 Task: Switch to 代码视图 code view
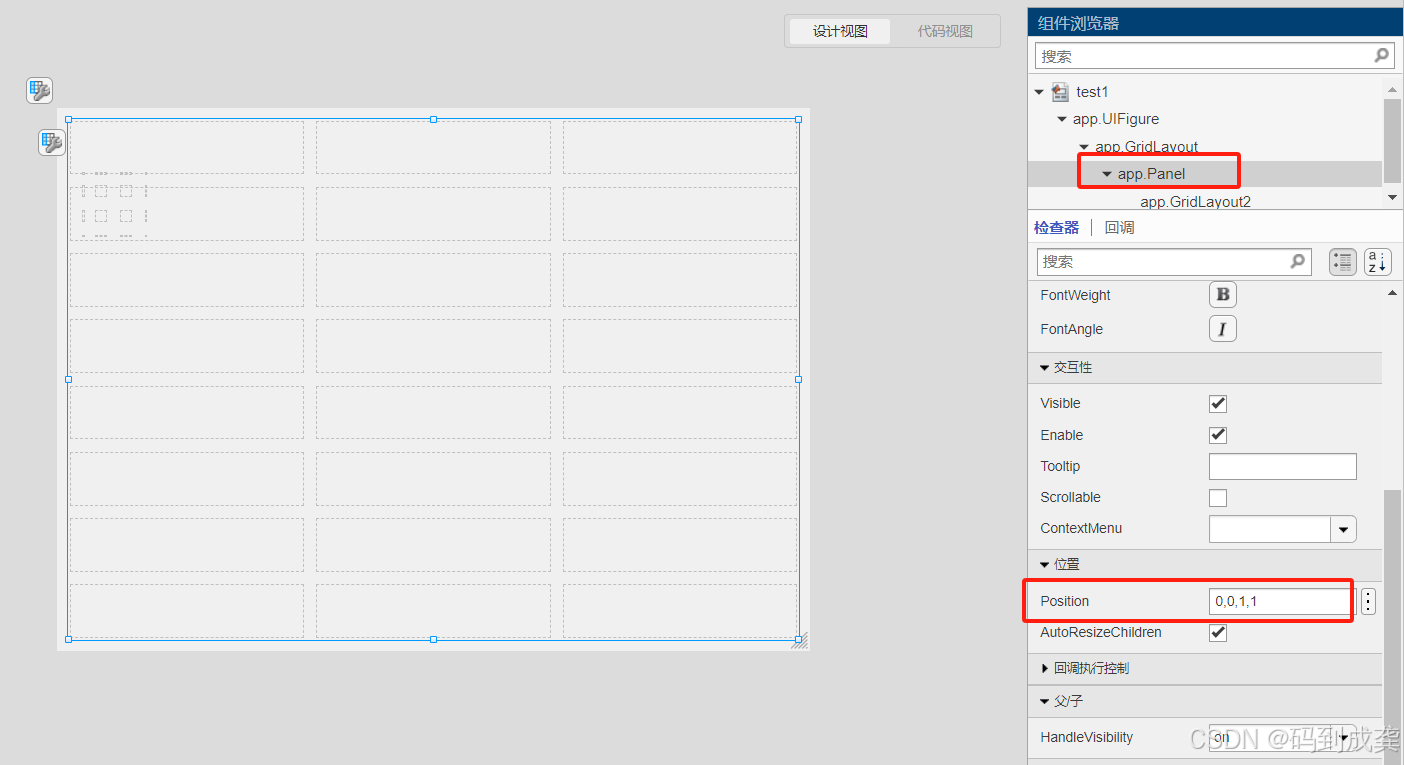click(945, 31)
